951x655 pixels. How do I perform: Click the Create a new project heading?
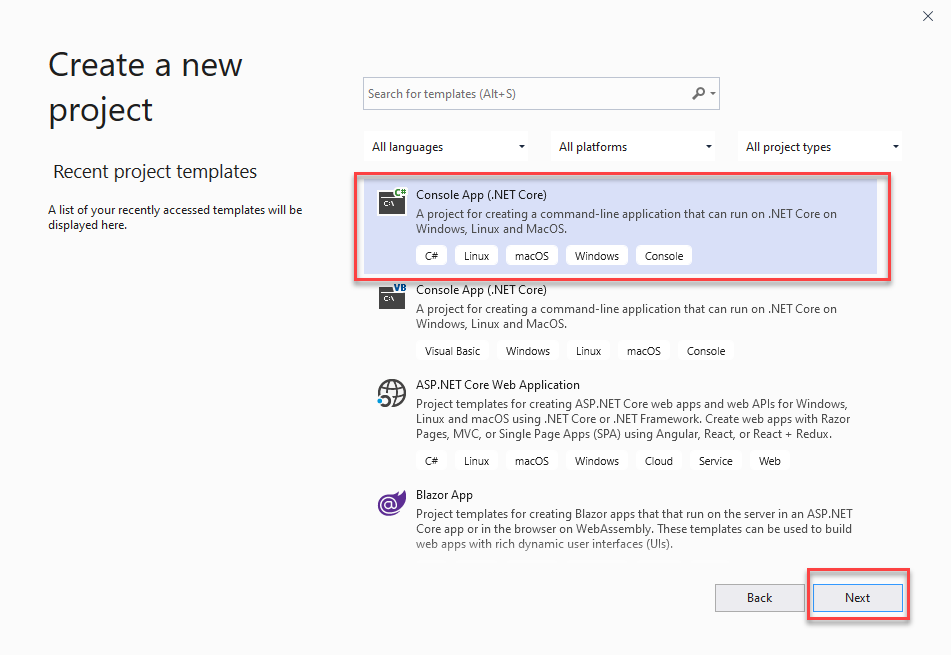point(146,87)
